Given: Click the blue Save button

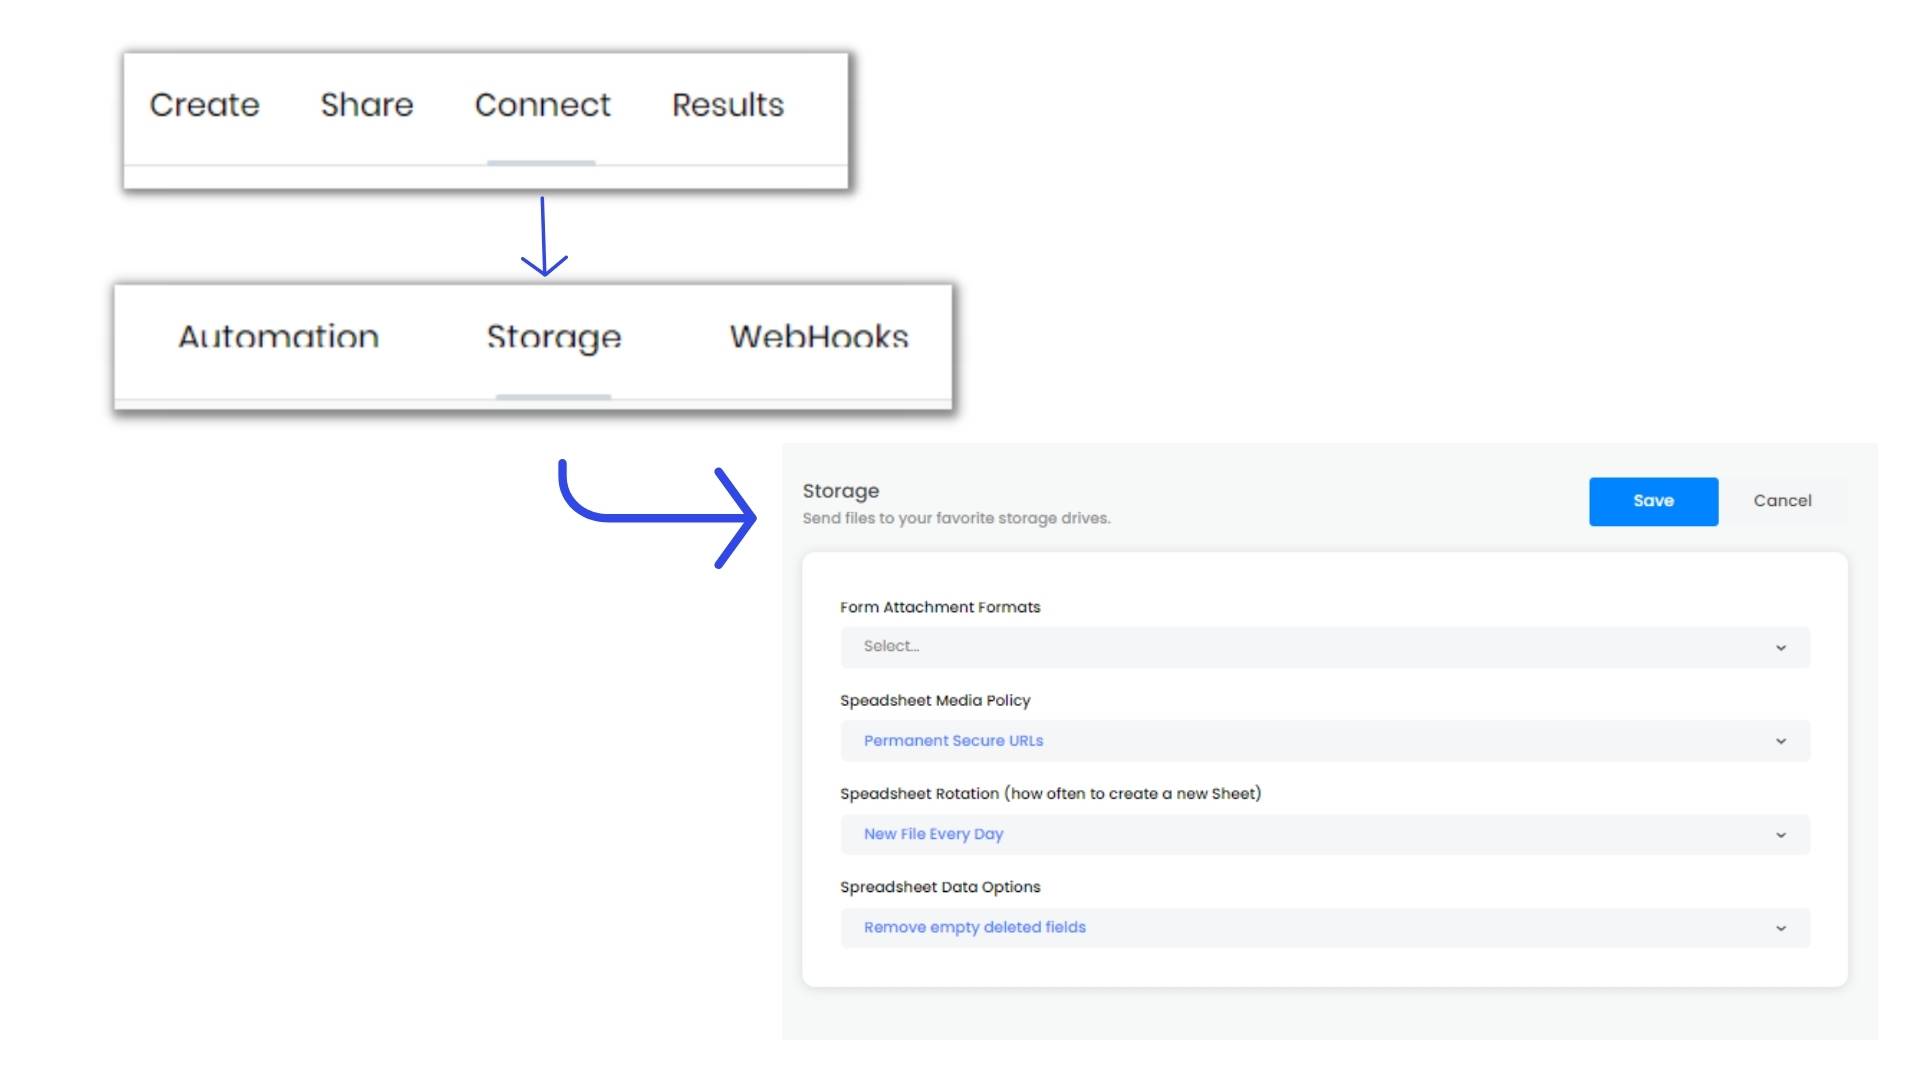Looking at the screenshot, I should pyautogui.click(x=1653, y=501).
